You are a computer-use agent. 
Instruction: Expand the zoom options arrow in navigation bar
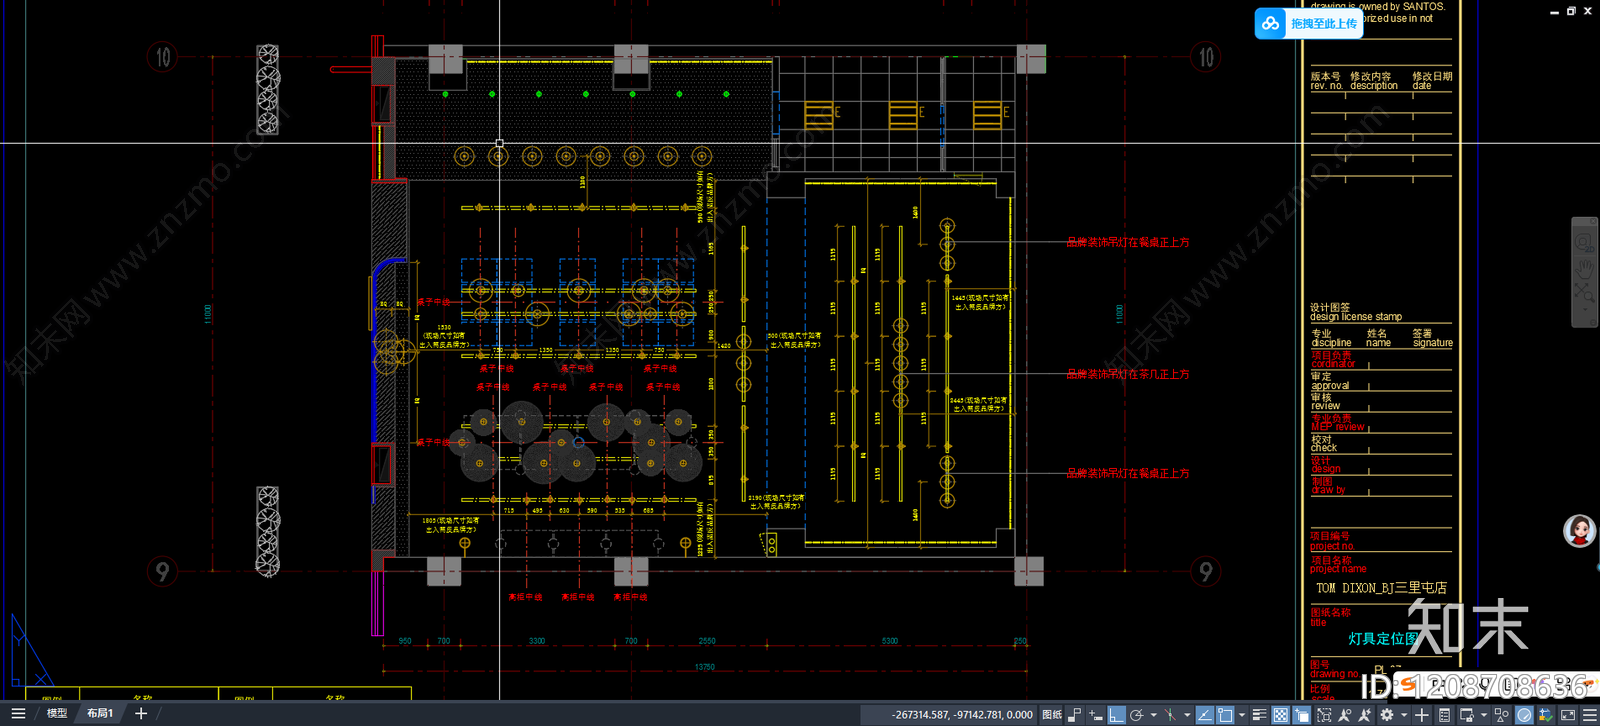click(x=1584, y=309)
